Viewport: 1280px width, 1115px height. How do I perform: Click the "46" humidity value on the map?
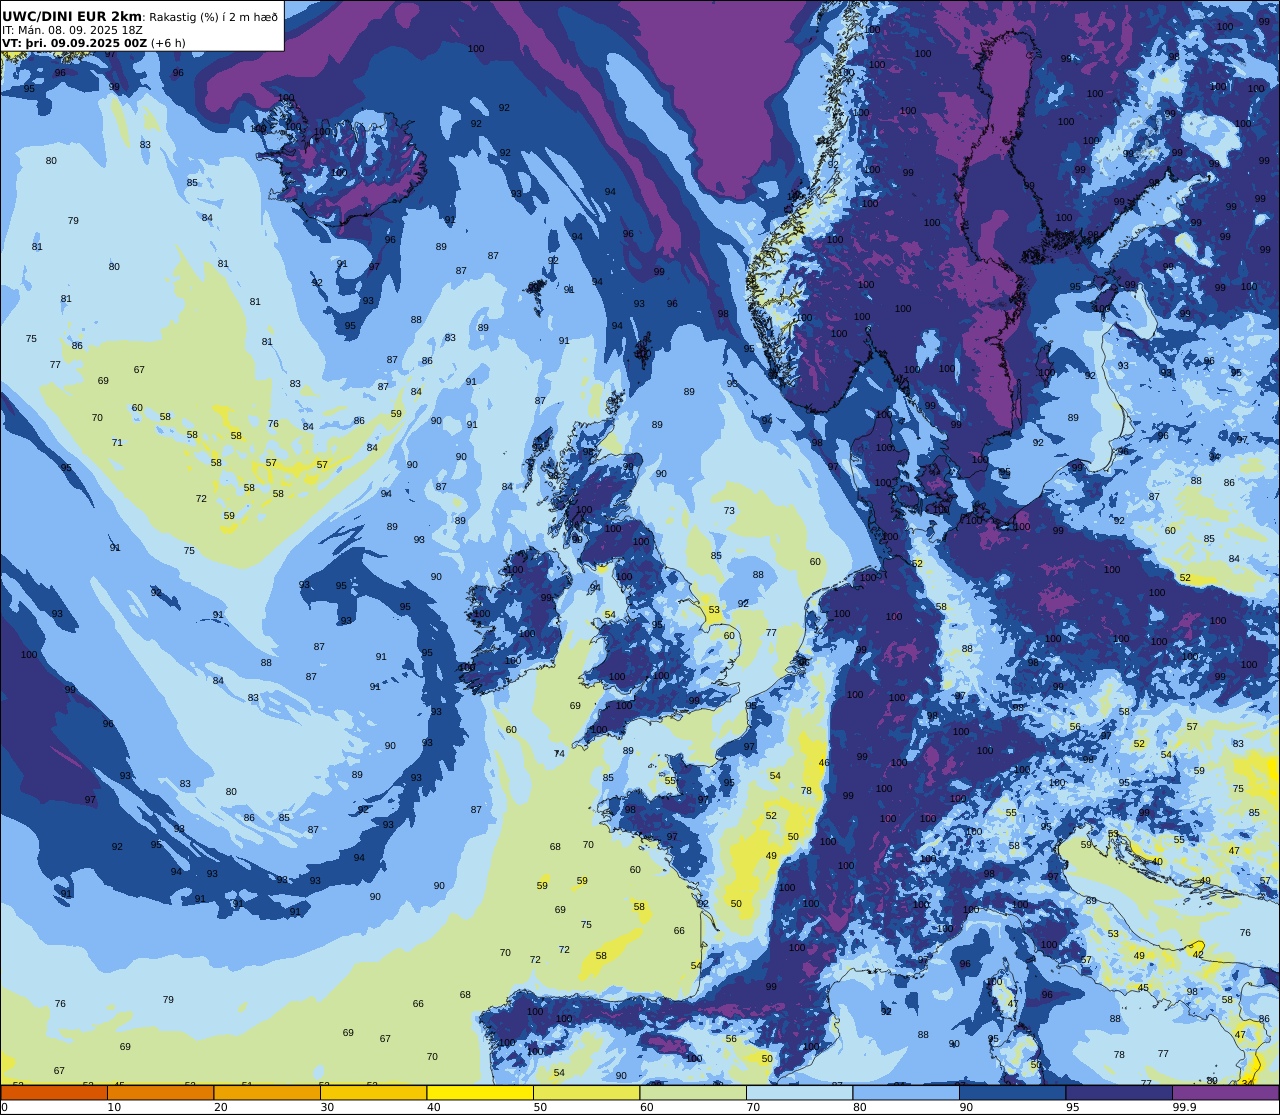tap(824, 763)
